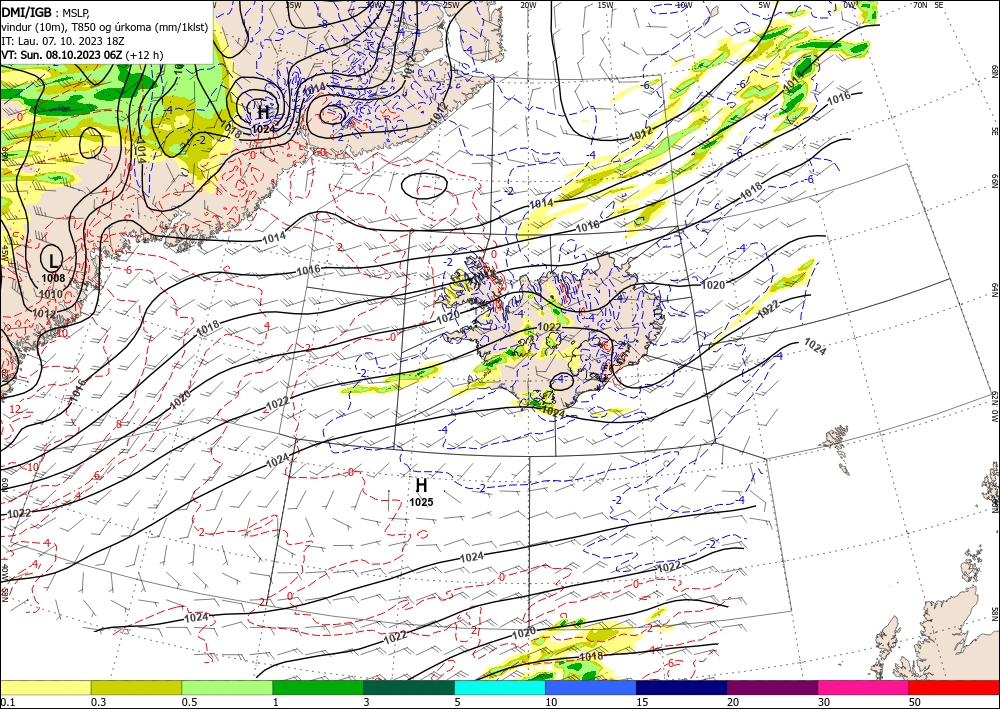Click the H symbol above 1025
1000x709 pixels.
tap(421, 486)
